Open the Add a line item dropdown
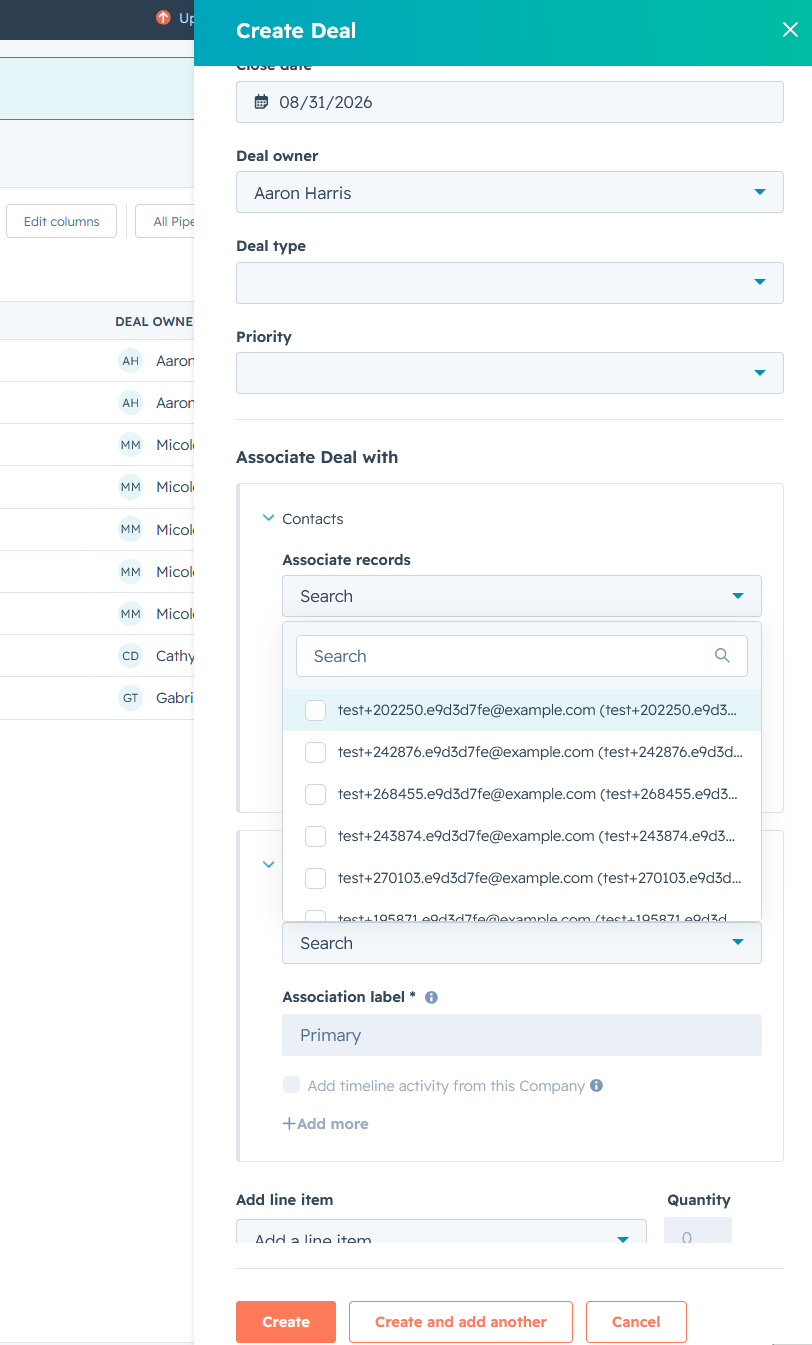This screenshot has width=812, height=1345. pos(441,1231)
